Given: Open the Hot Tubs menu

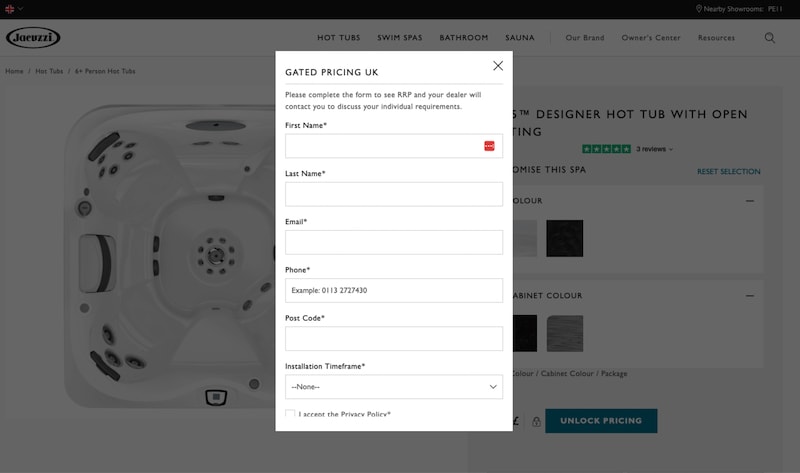Looking at the screenshot, I should 339,38.
